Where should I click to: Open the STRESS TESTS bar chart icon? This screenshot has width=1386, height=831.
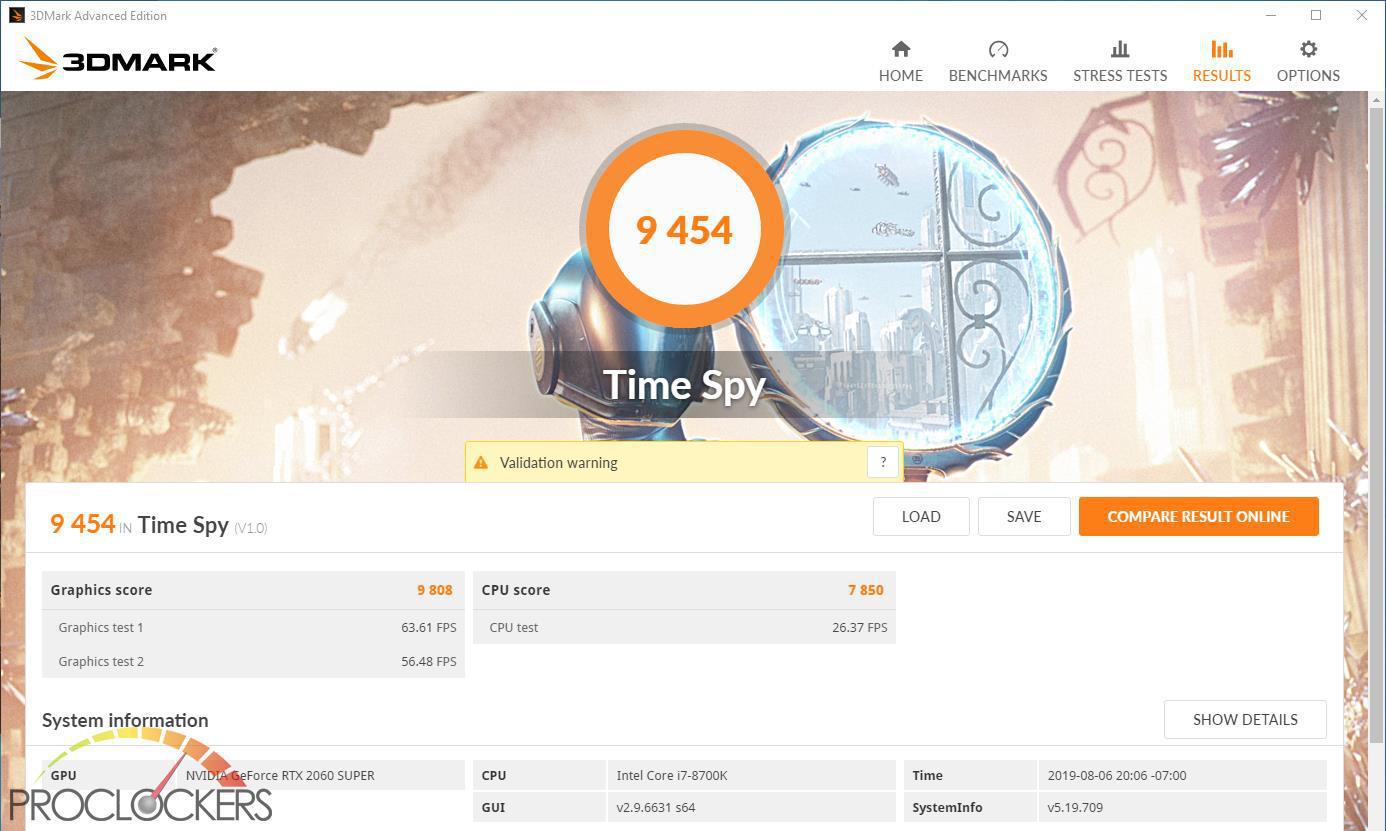click(1120, 49)
